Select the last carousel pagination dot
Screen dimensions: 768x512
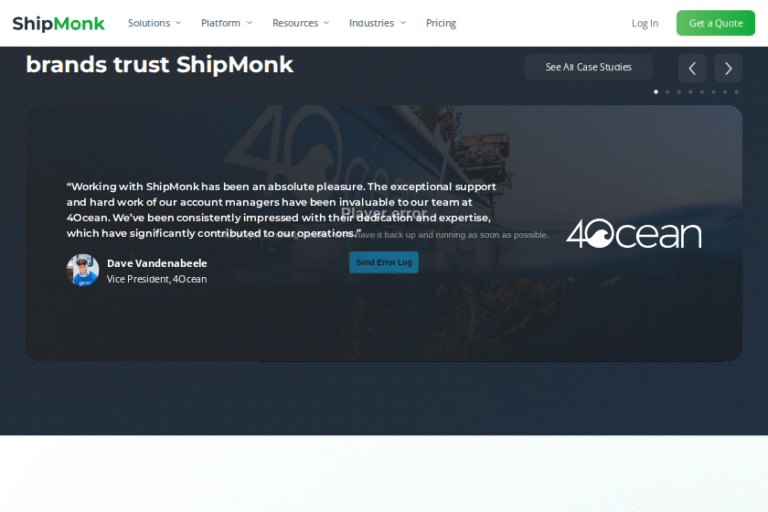point(736,92)
